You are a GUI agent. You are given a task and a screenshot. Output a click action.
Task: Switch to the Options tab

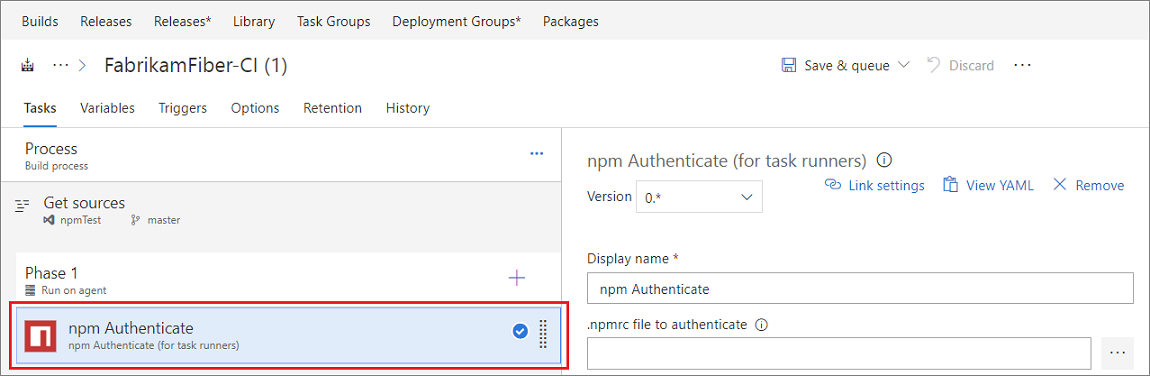click(x=255, y=108)
